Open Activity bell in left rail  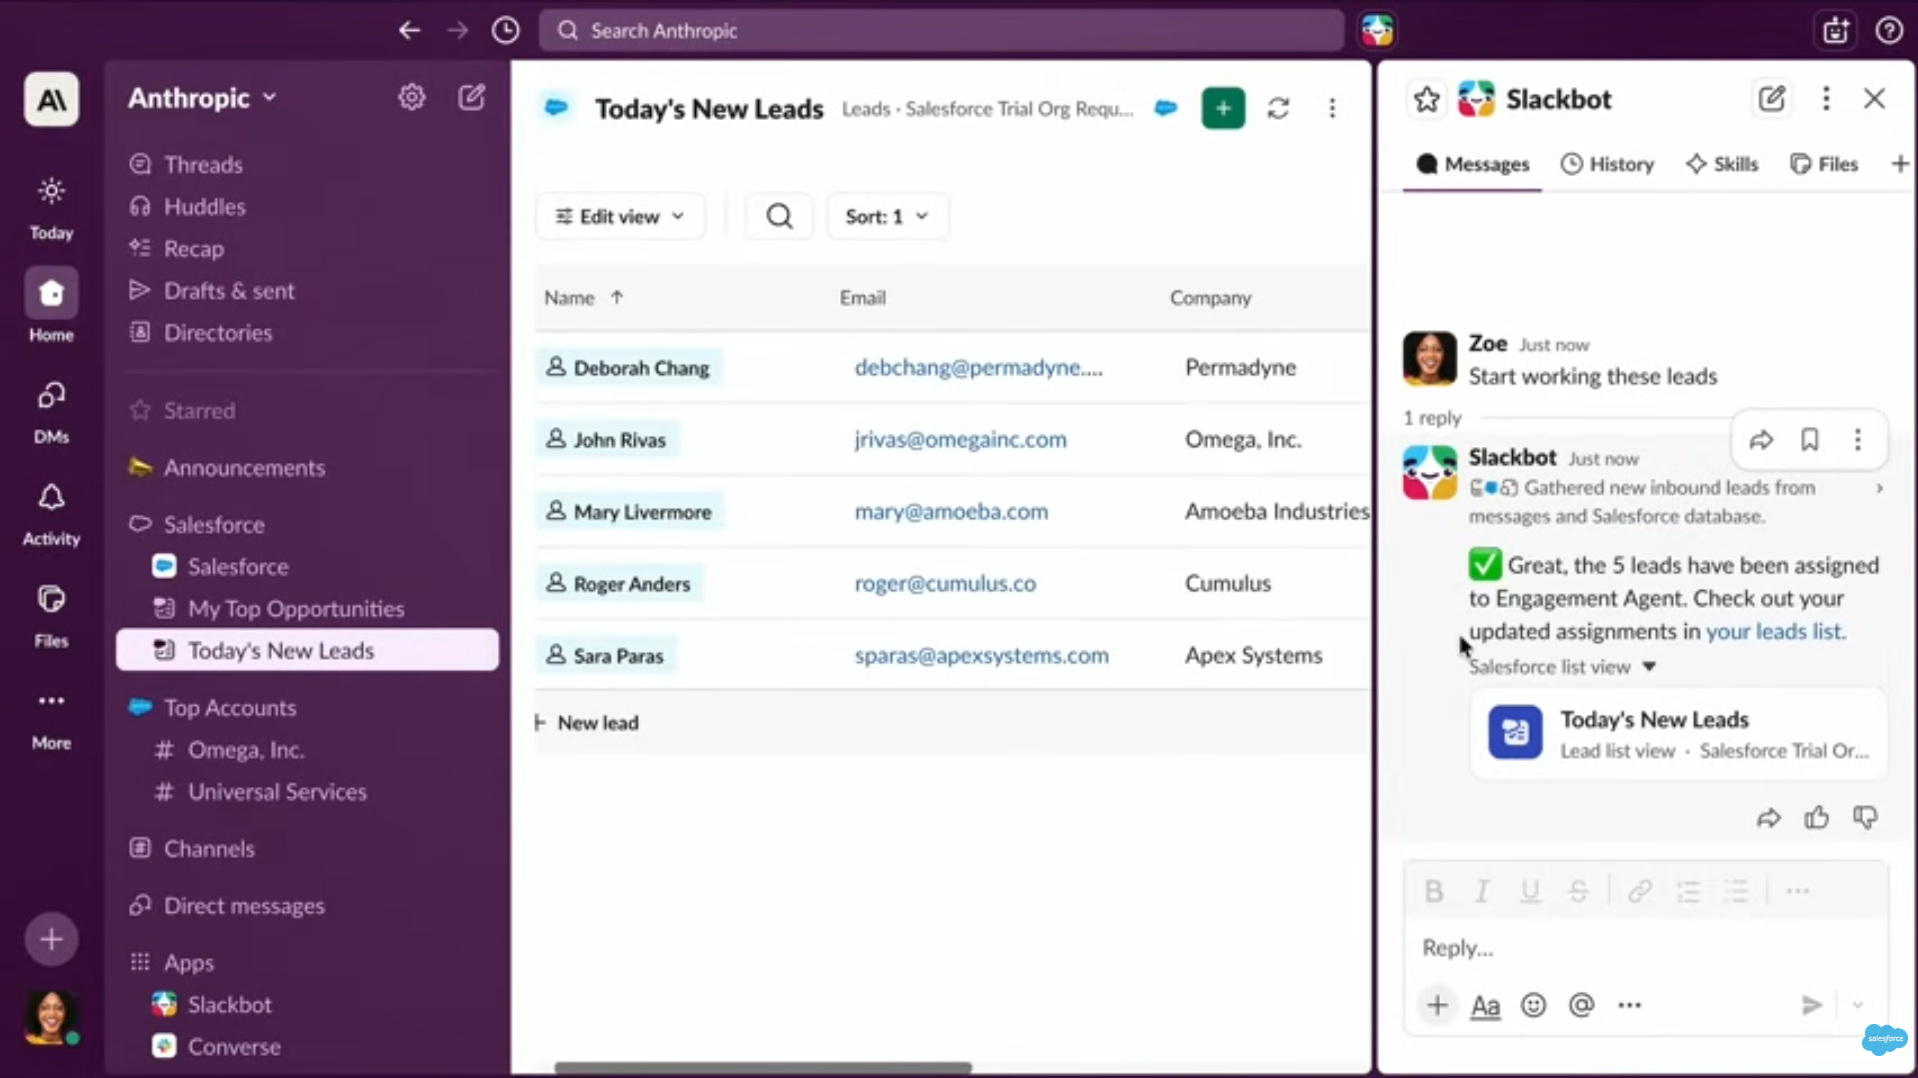(51, 514)
